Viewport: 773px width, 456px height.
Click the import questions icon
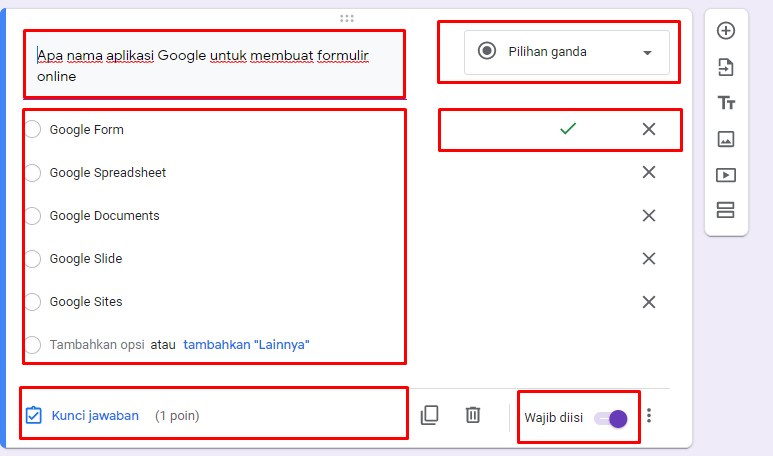pos(726,67)
